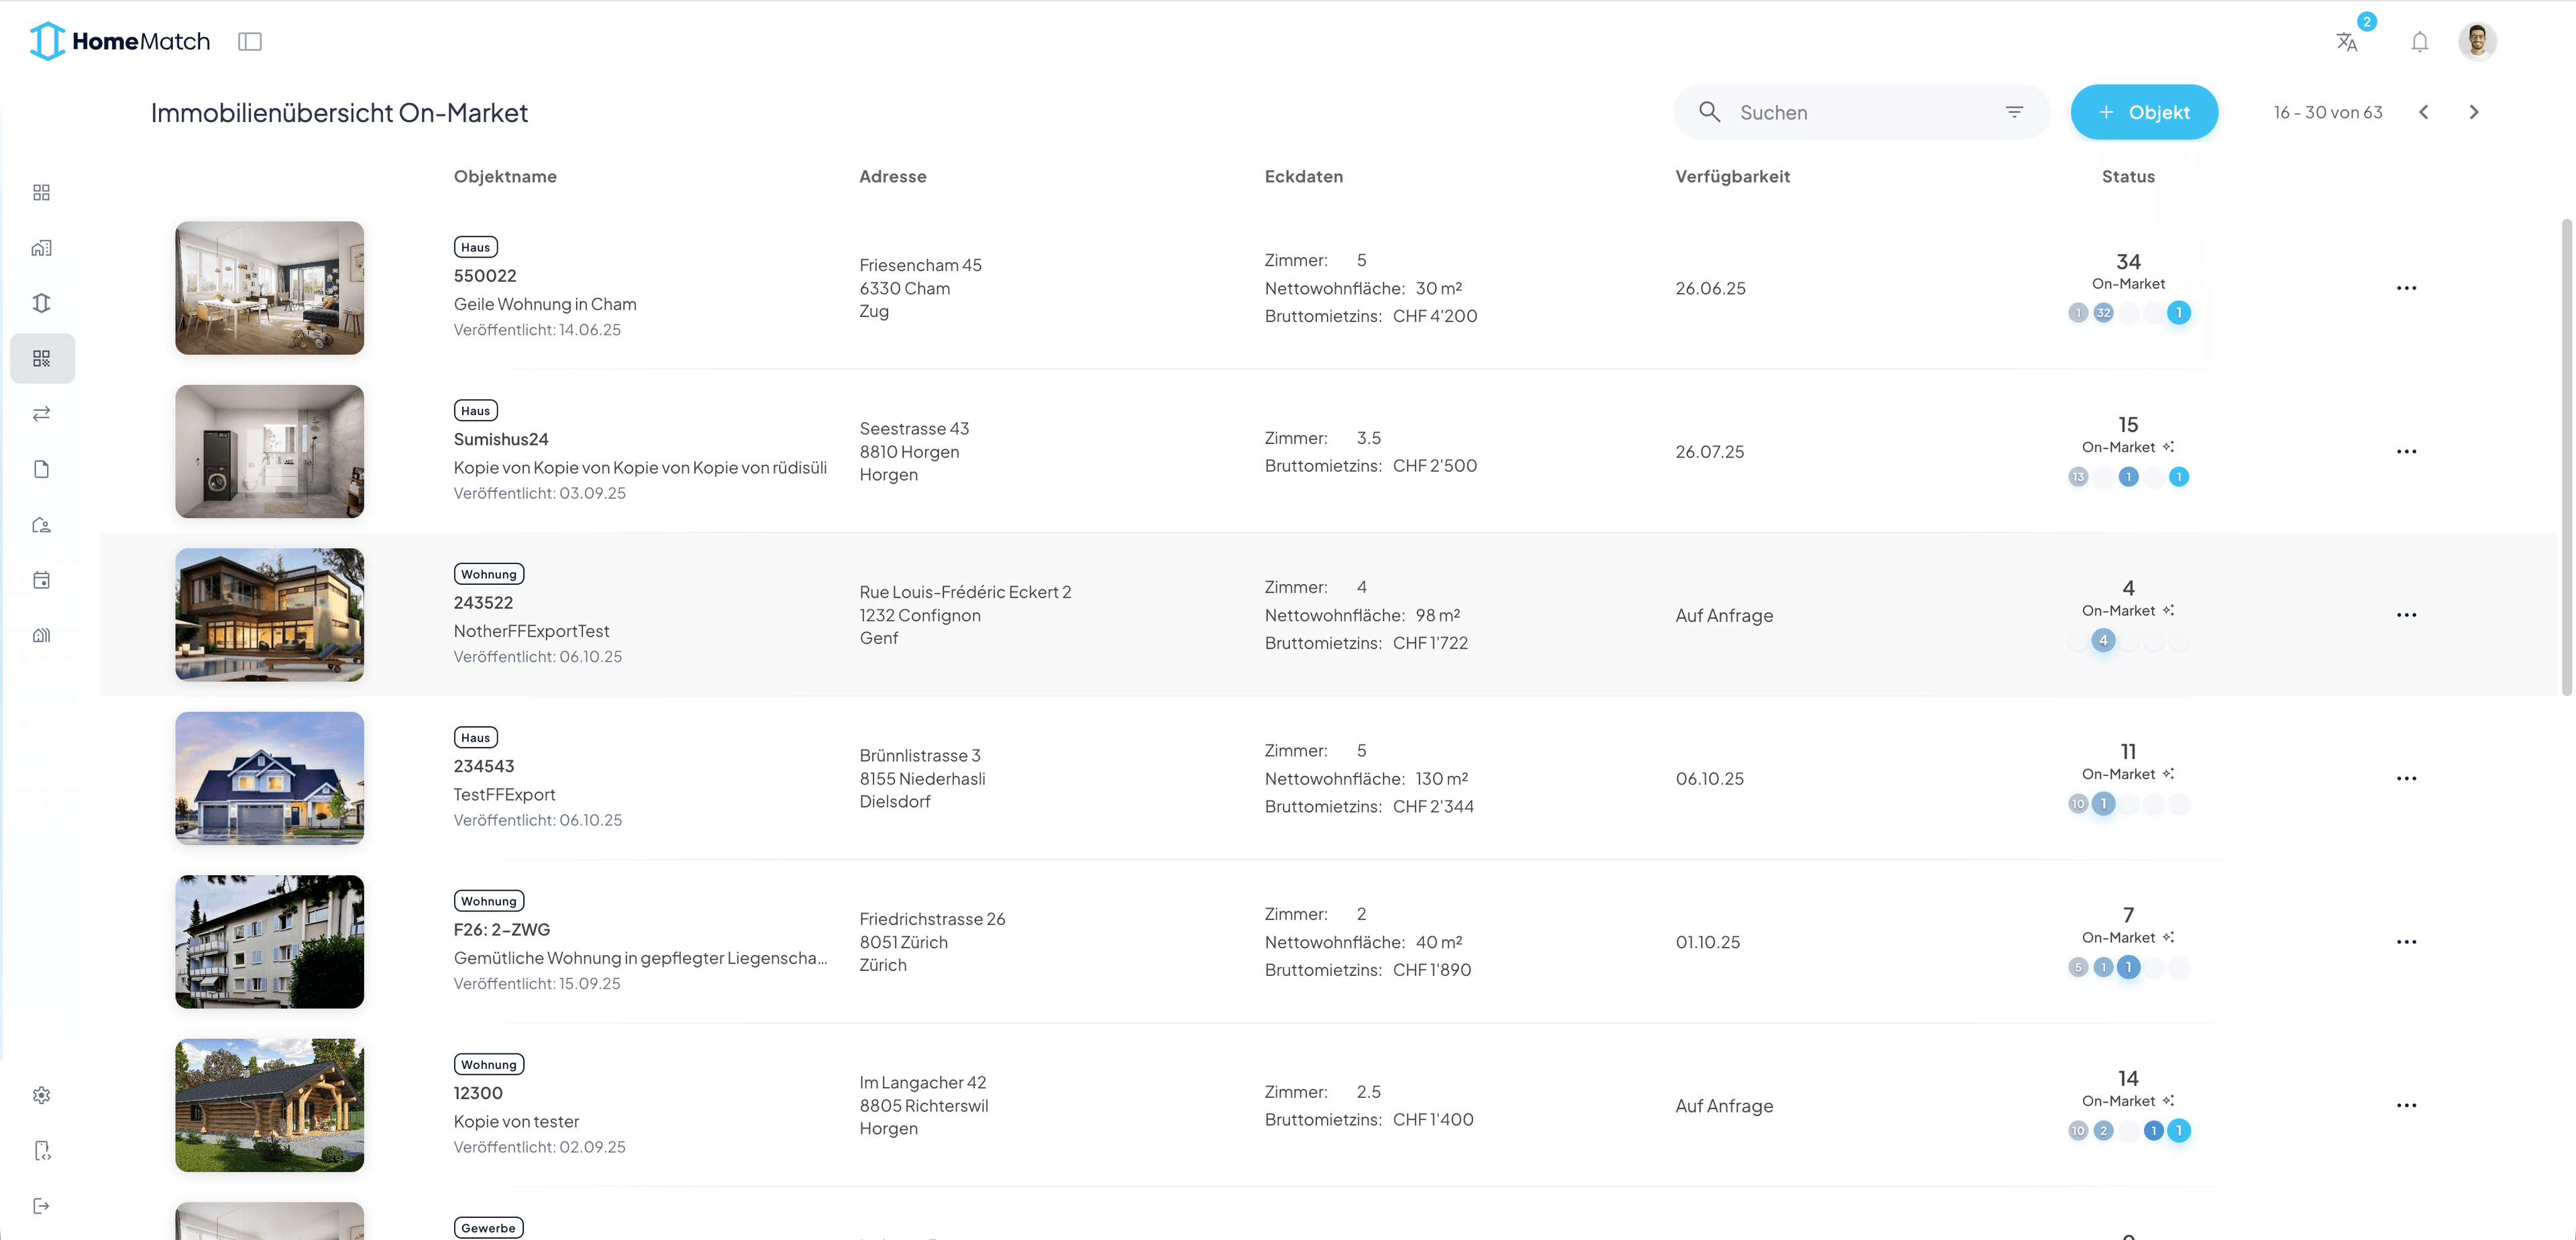The image size is (2576, 1240).
Task: Click the Objektname column header
Action: (505, 176)
